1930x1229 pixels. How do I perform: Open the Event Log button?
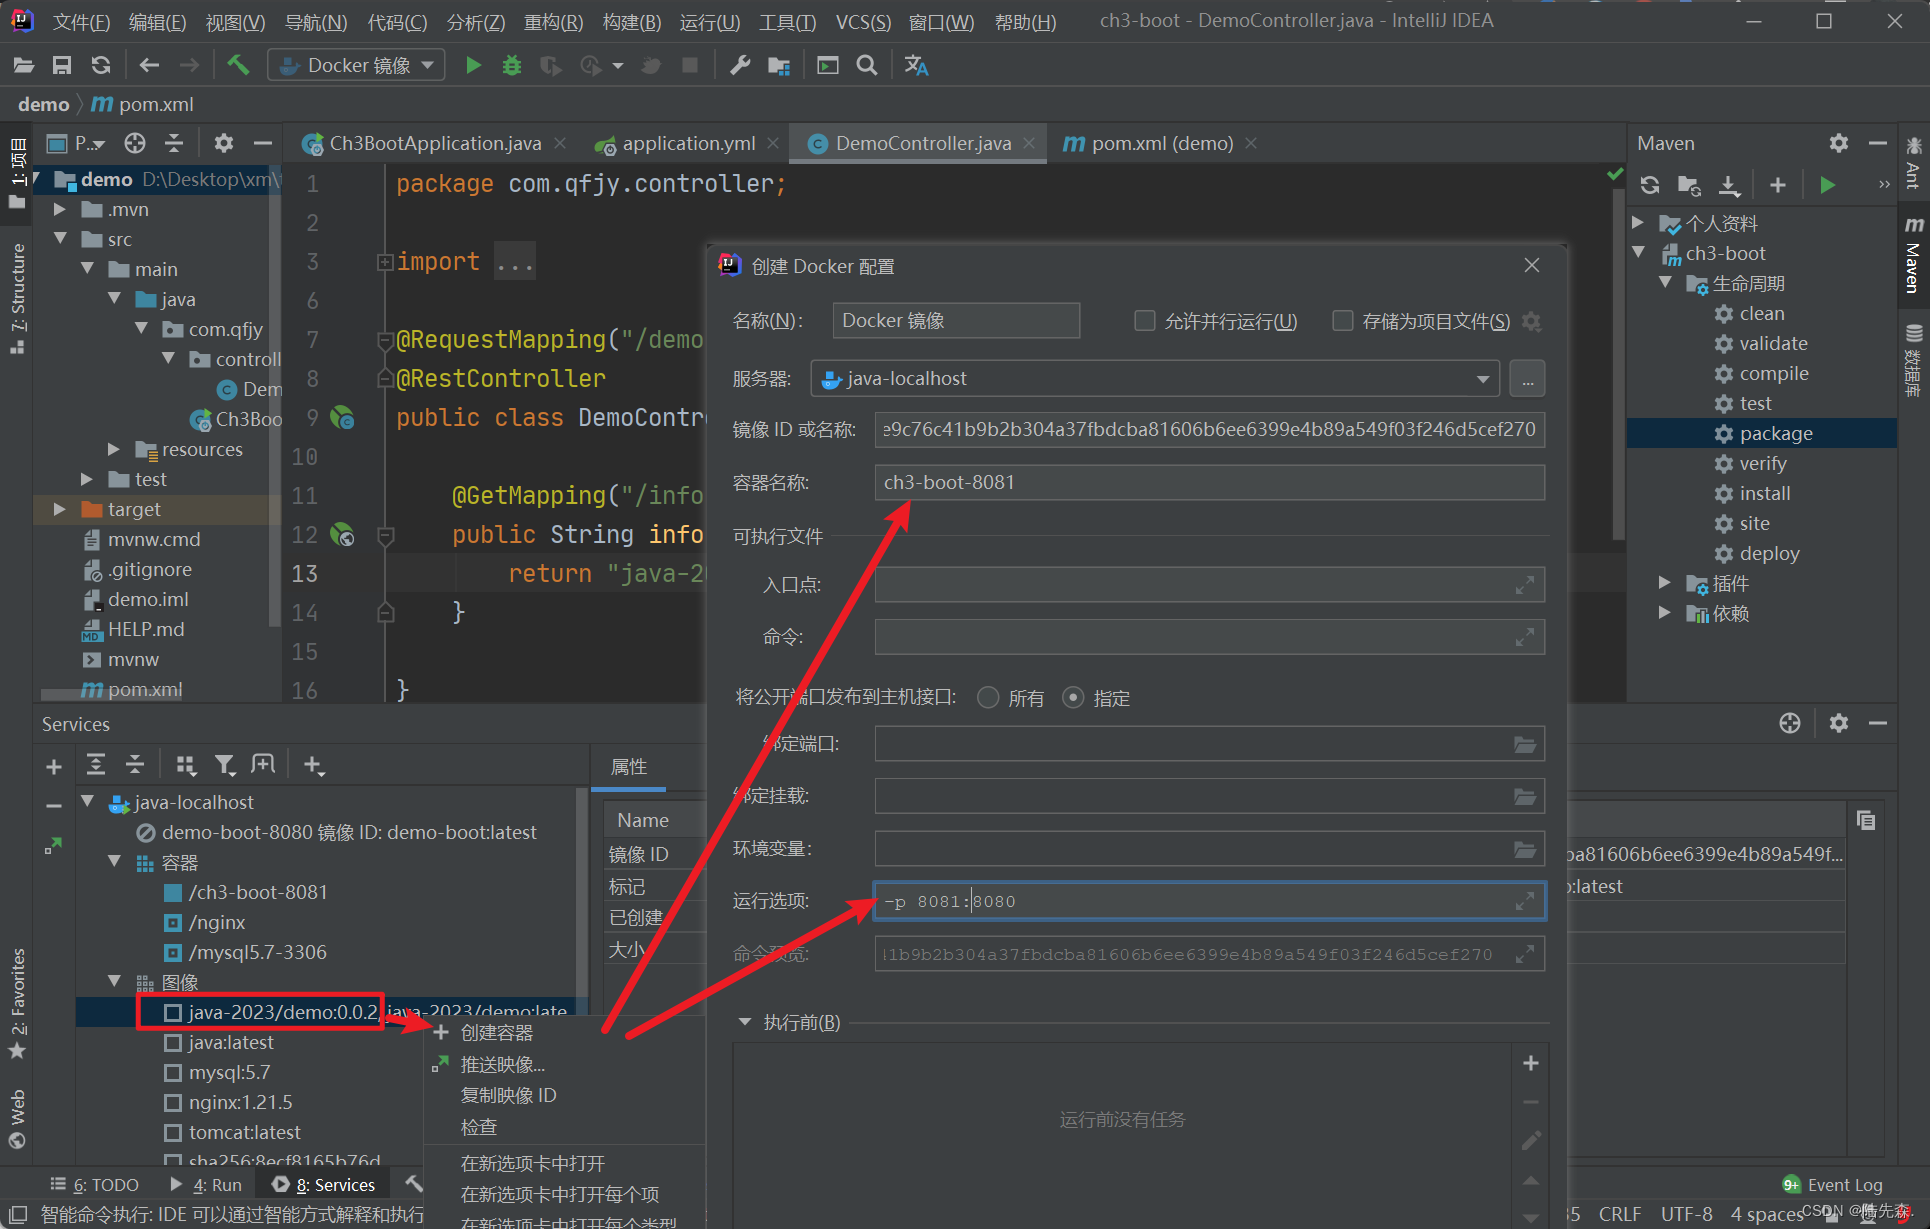tap(1833, 1185)
